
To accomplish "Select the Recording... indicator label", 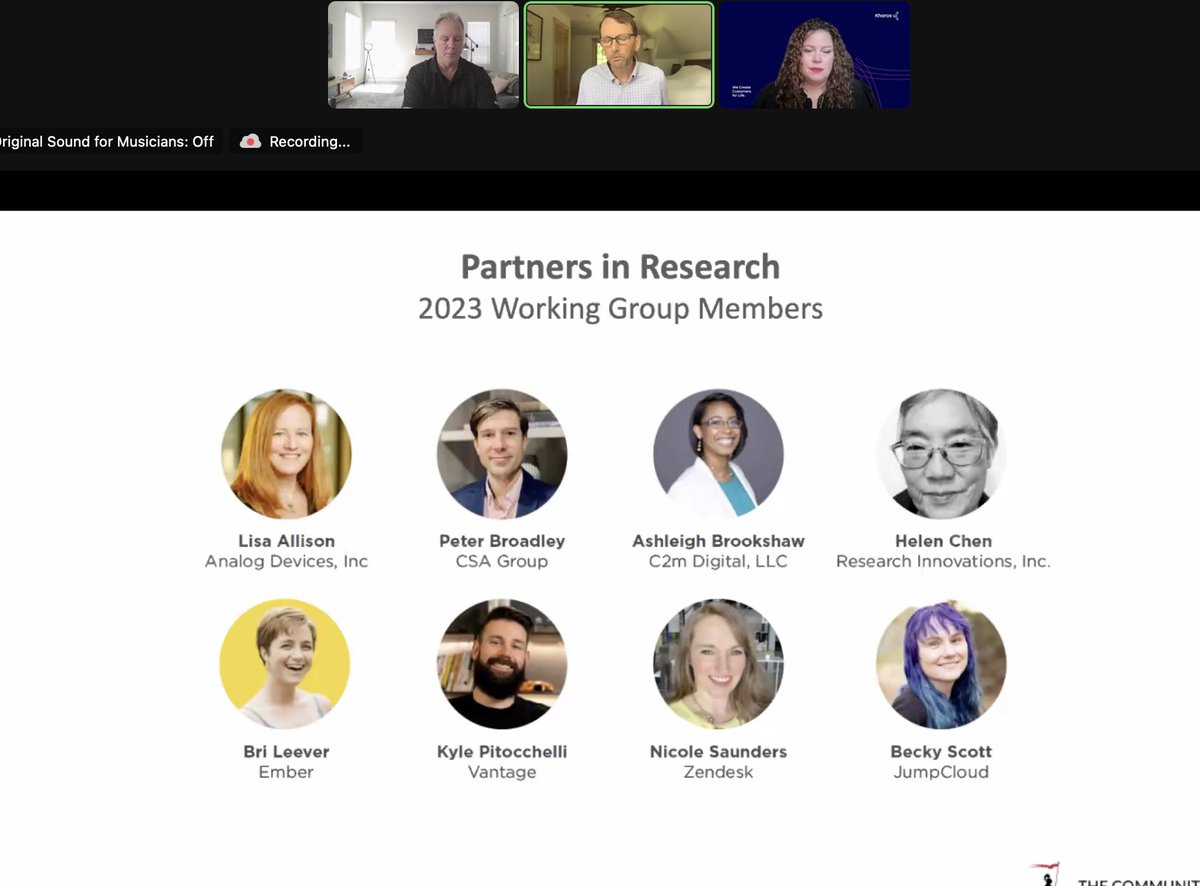I will (x=310, y=141).
